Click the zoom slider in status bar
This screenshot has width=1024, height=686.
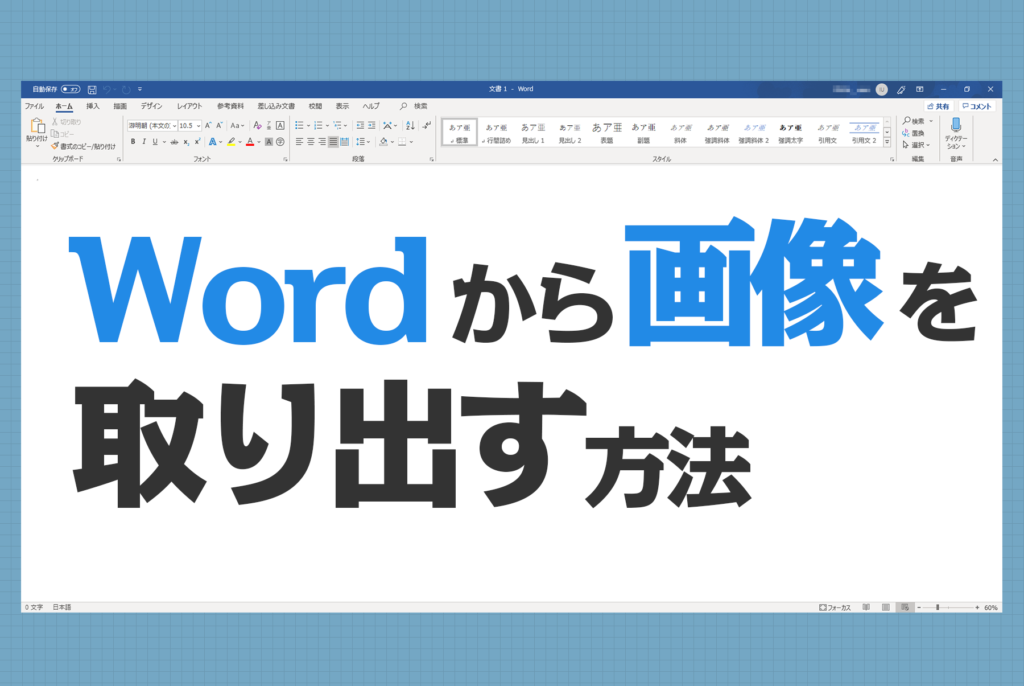[x=937, y=607]
